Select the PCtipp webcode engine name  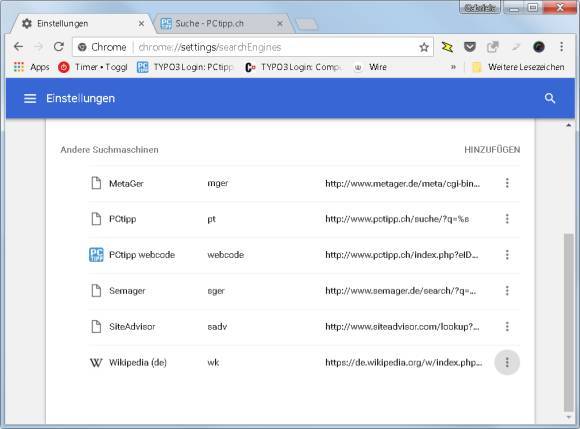click(x=142, y=255)
